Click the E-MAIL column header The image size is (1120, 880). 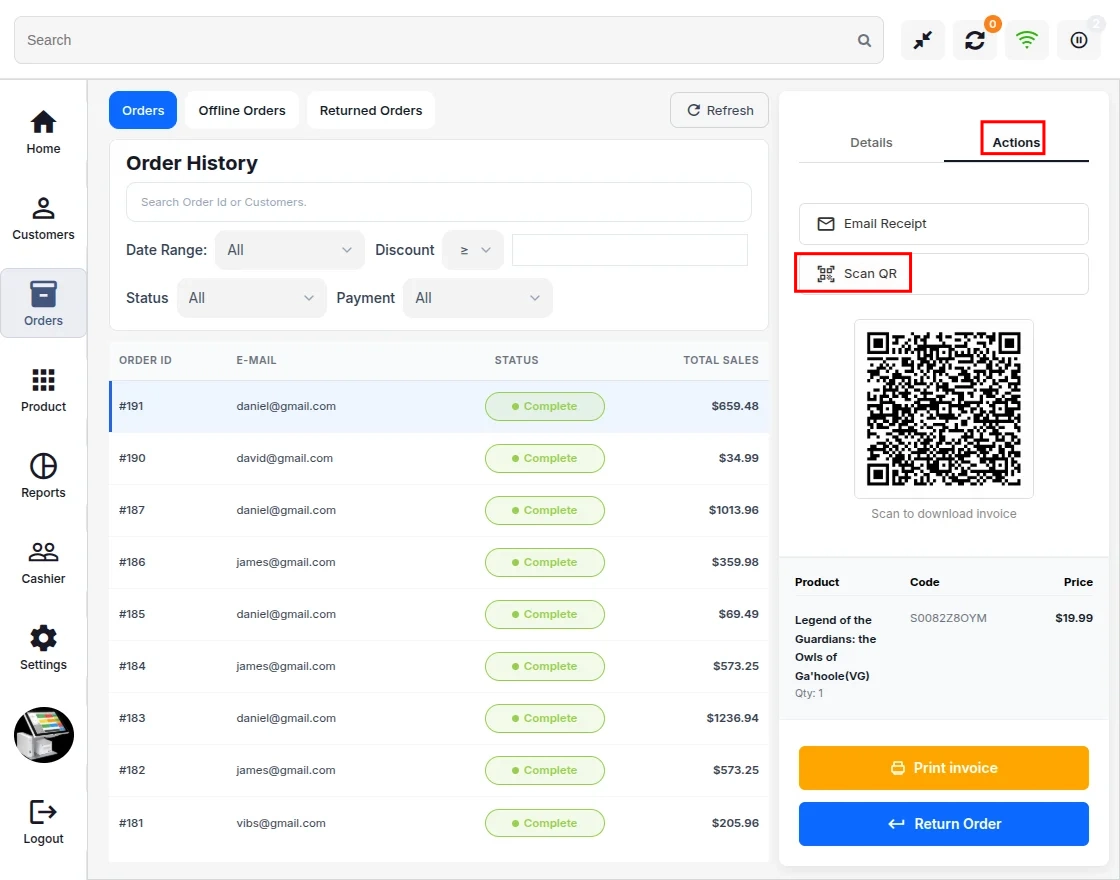256,360
